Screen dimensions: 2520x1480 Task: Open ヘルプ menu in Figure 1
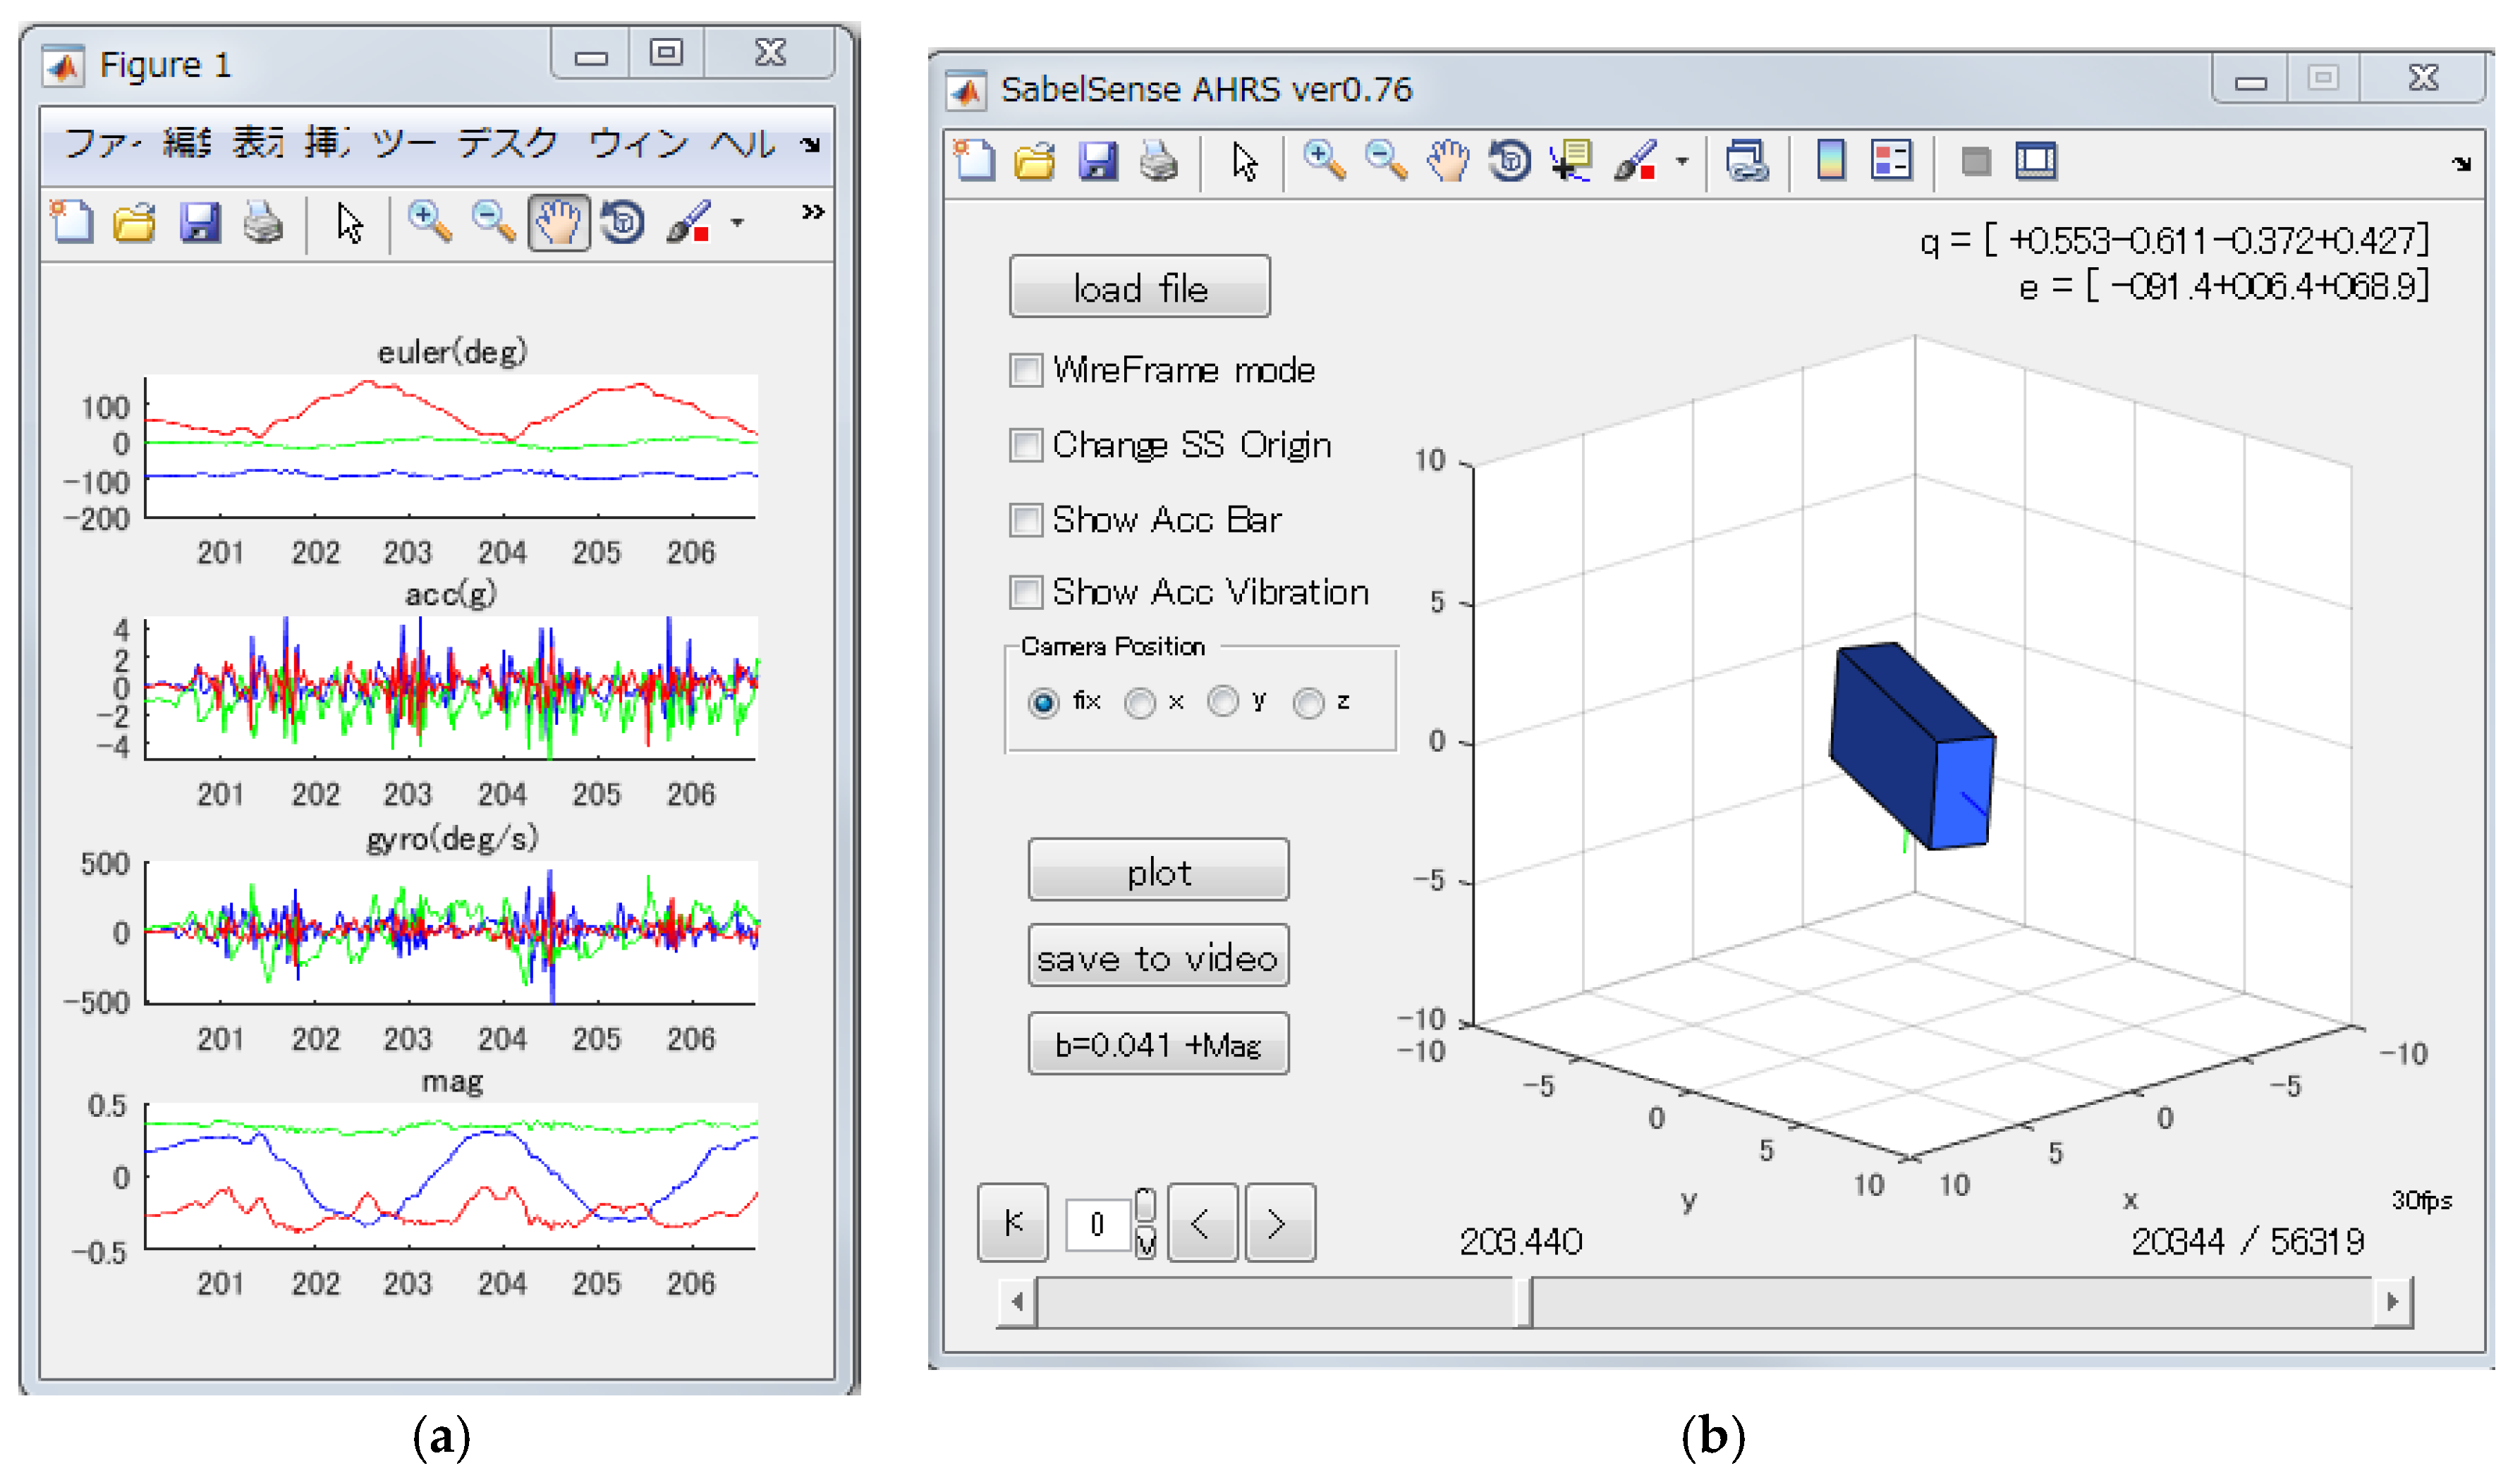pyautogui.click(x=742, y=144)
